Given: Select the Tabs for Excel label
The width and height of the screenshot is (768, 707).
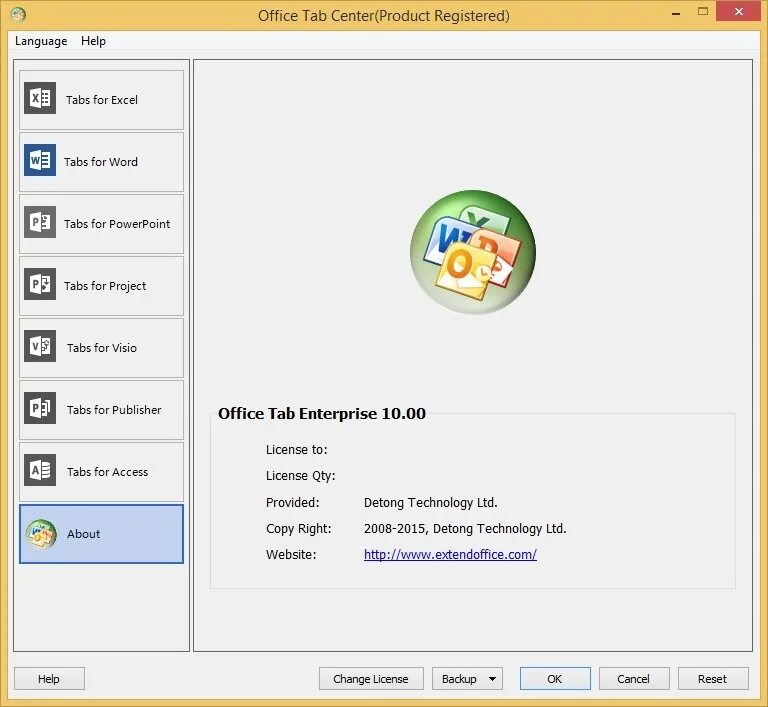Looking at the screenshot, I should click(102, 100).
